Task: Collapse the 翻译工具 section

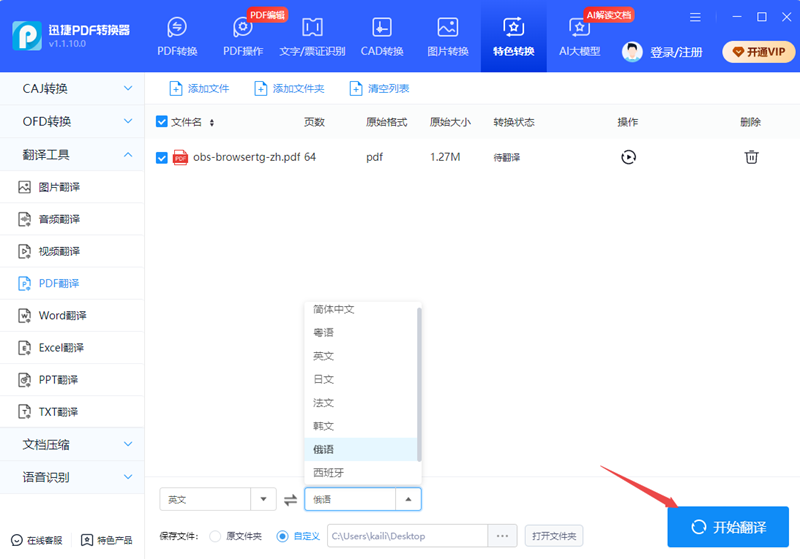Action: click(x=72, y=155)
